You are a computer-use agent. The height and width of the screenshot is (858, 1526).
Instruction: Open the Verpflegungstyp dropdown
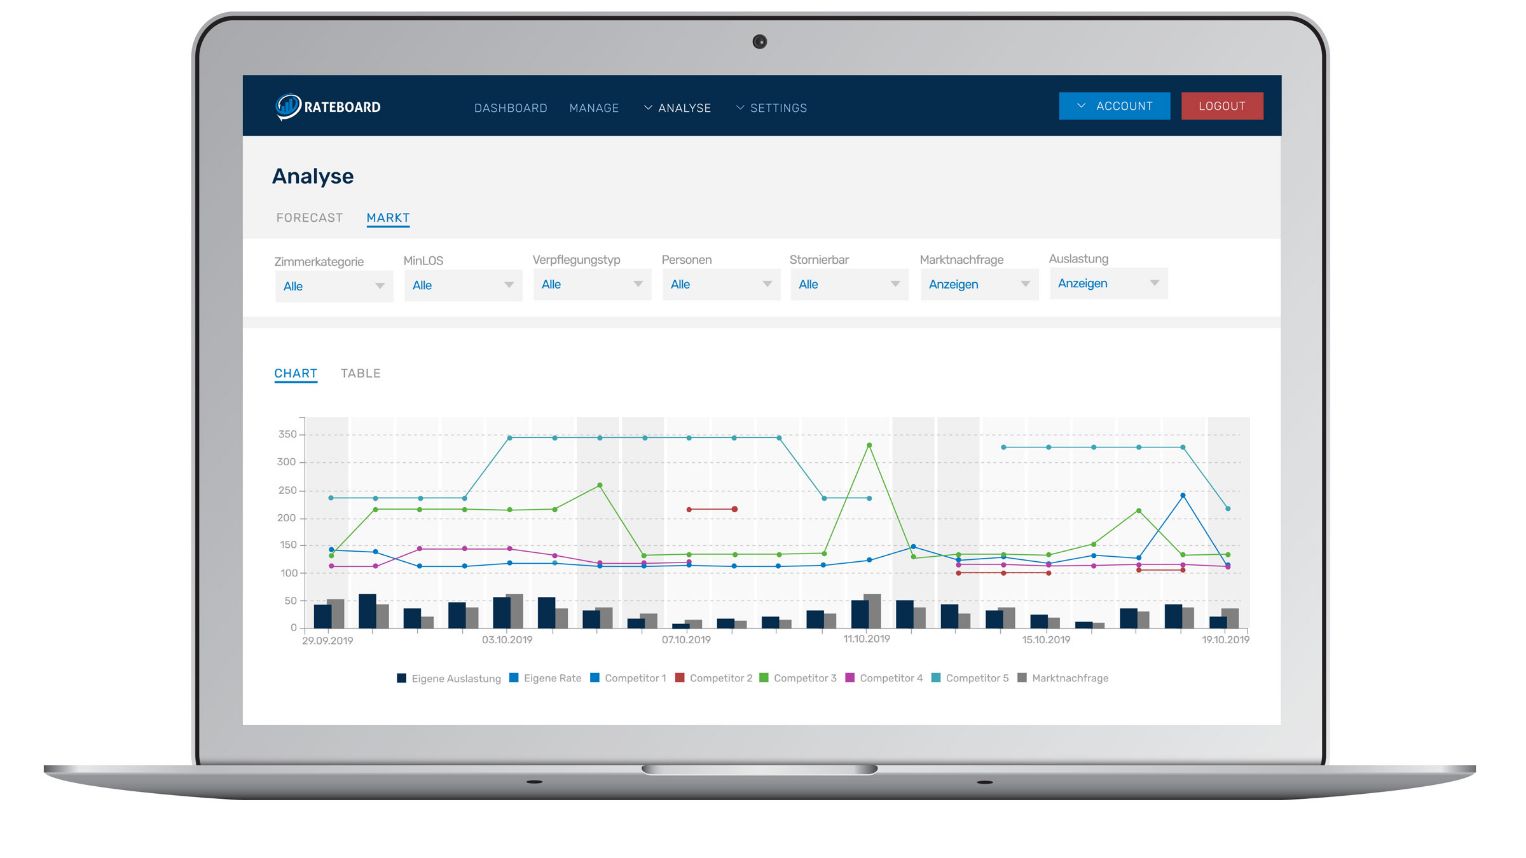point(592,284)
